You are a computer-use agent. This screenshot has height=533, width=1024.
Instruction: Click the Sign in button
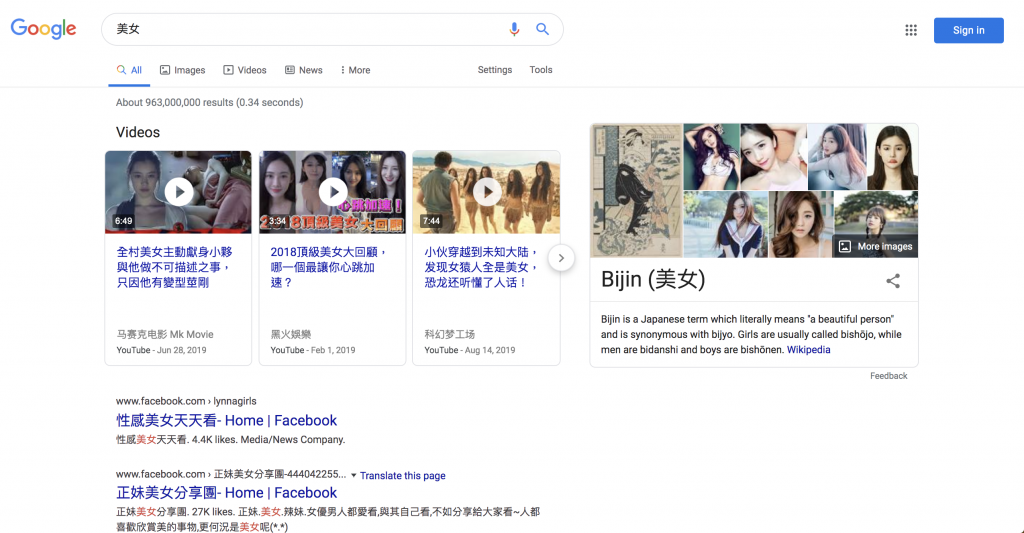pyautogui.click(x=968, y=30)
